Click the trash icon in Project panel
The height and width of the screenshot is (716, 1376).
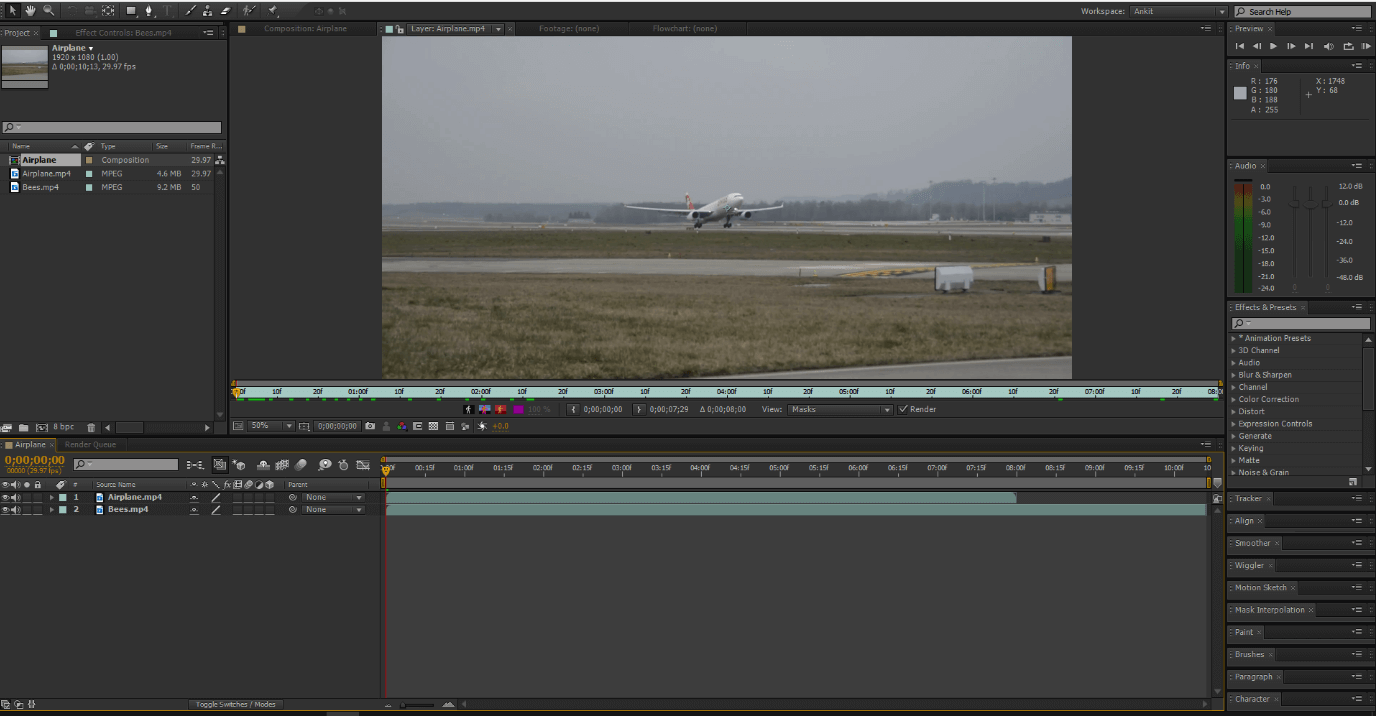91,428
